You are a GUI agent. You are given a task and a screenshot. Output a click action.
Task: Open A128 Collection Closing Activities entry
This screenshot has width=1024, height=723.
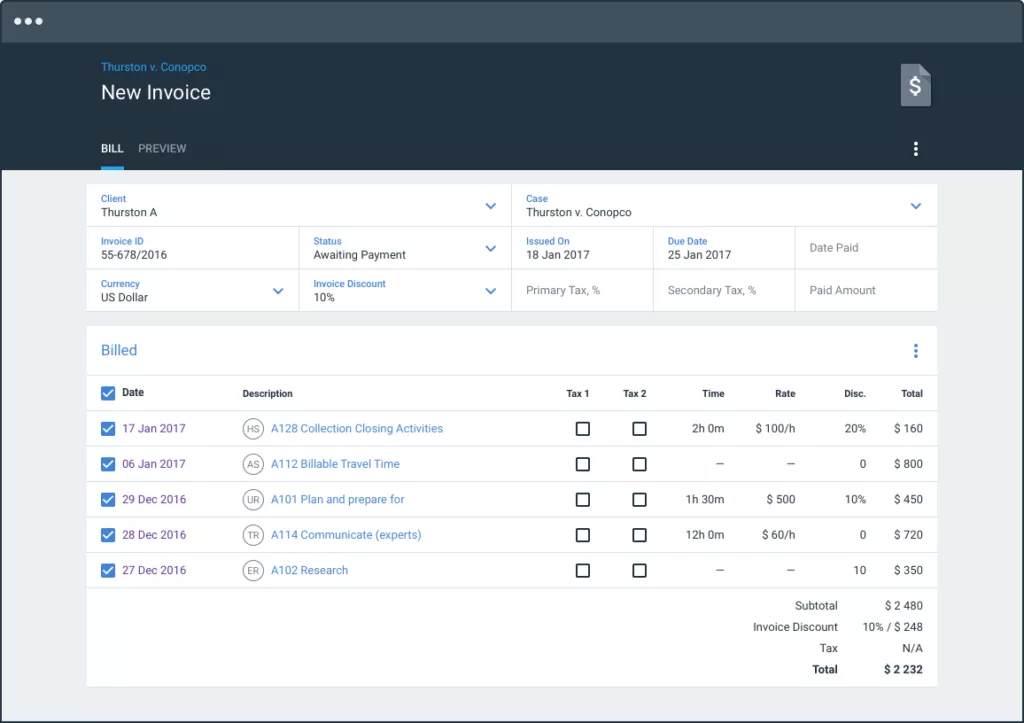click(x=357, y=428)
